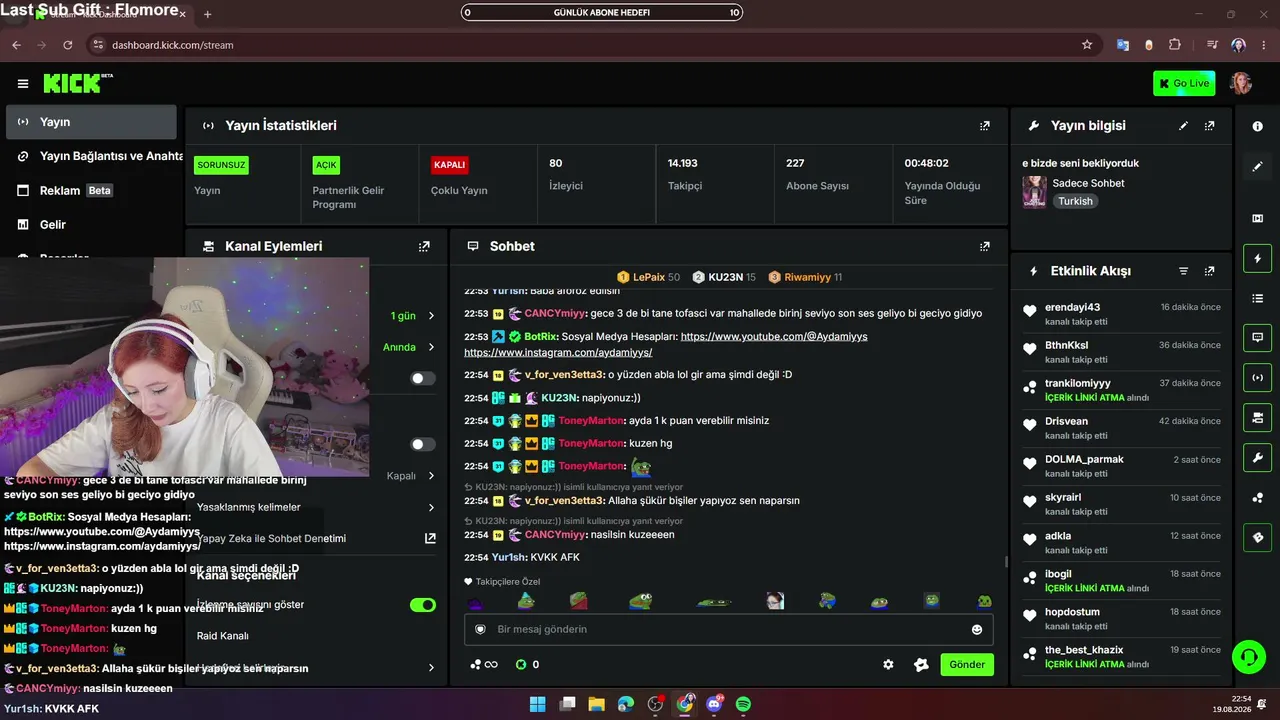Reload the page in the browser
The width and height of the screenshot is (1280, 720).
68,45
